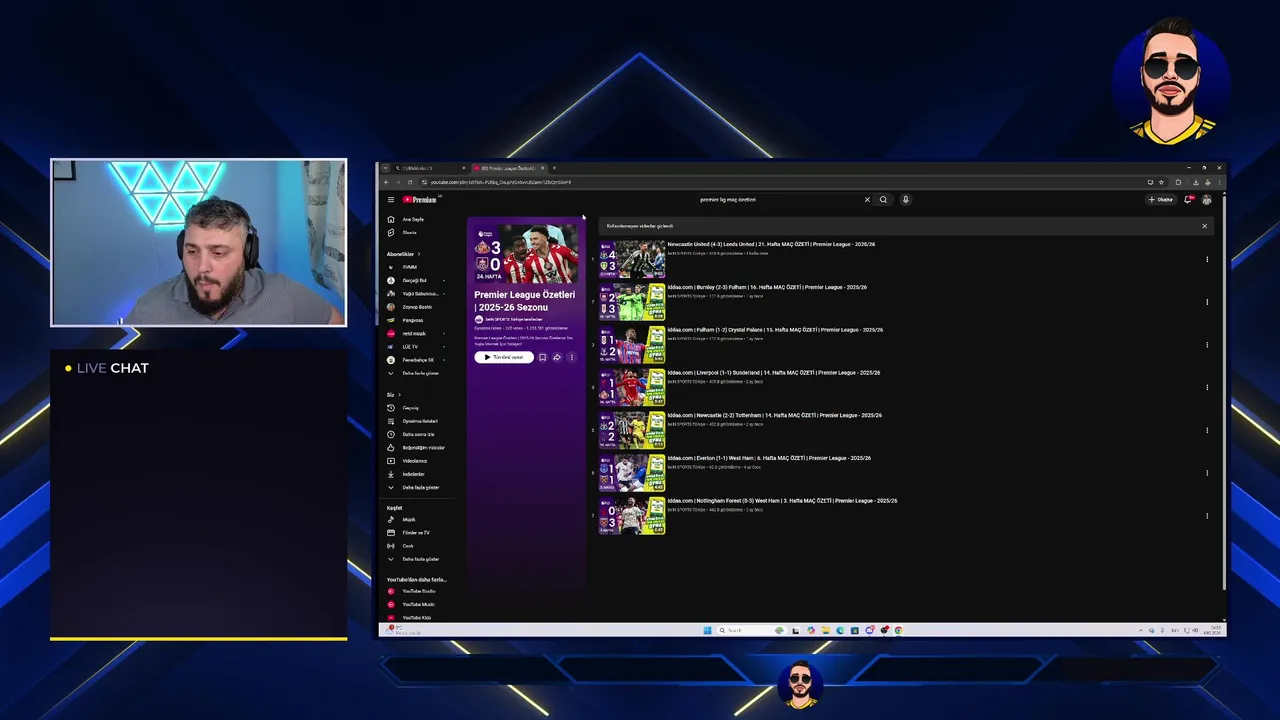
Task: Show more items below İndirilenler
Action: click(414, 487)
